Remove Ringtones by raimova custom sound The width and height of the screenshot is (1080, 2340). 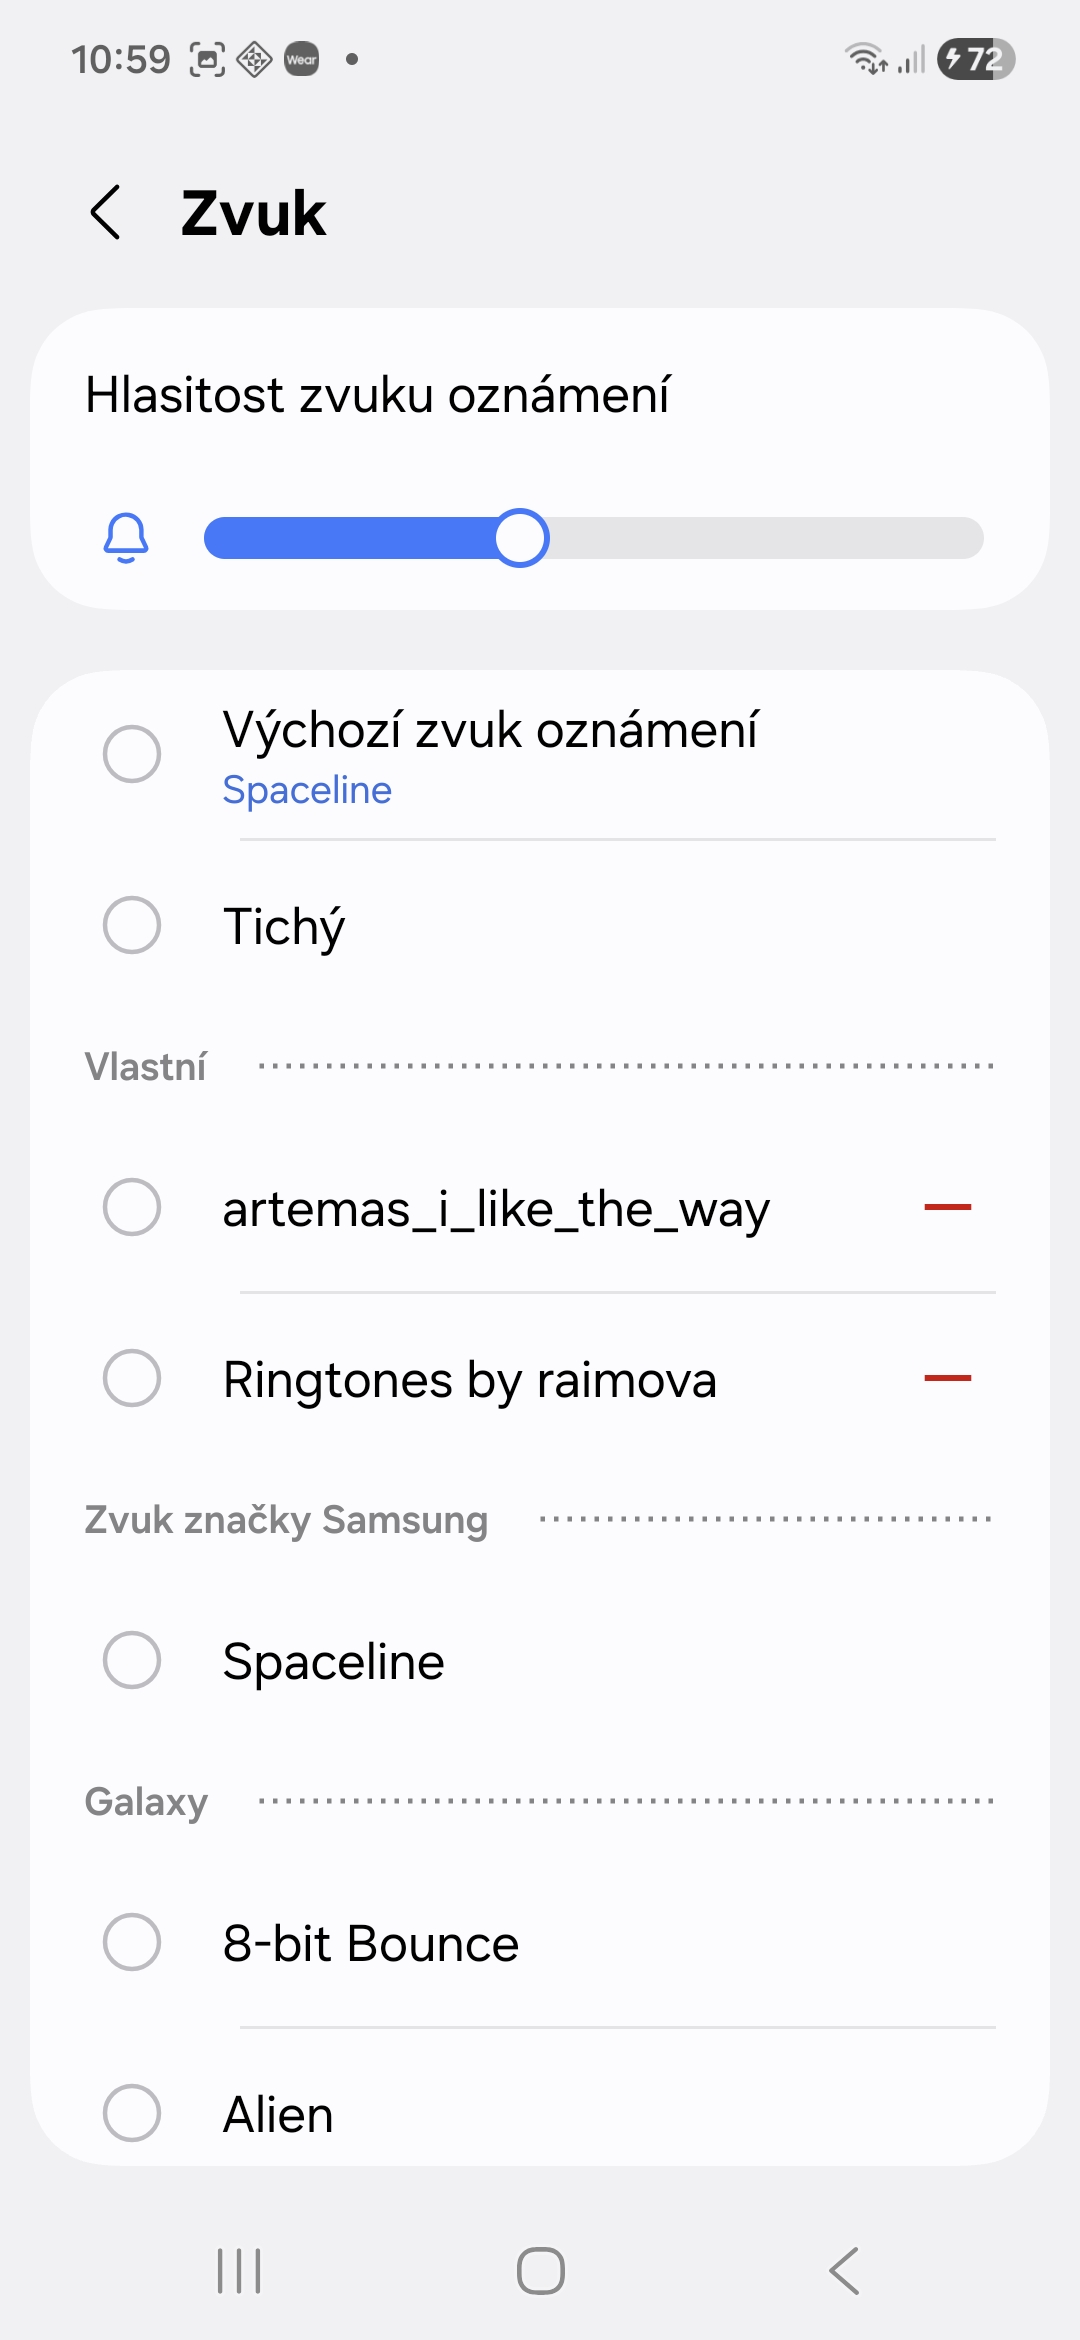click(x=947, y=1378)
